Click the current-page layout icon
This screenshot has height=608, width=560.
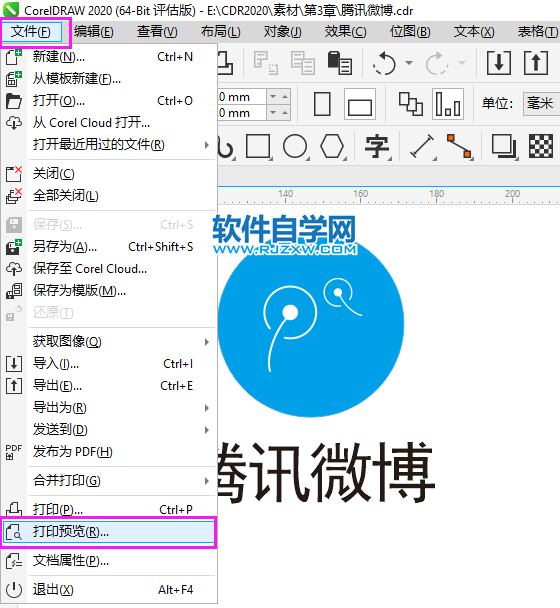tap(448, 104)
